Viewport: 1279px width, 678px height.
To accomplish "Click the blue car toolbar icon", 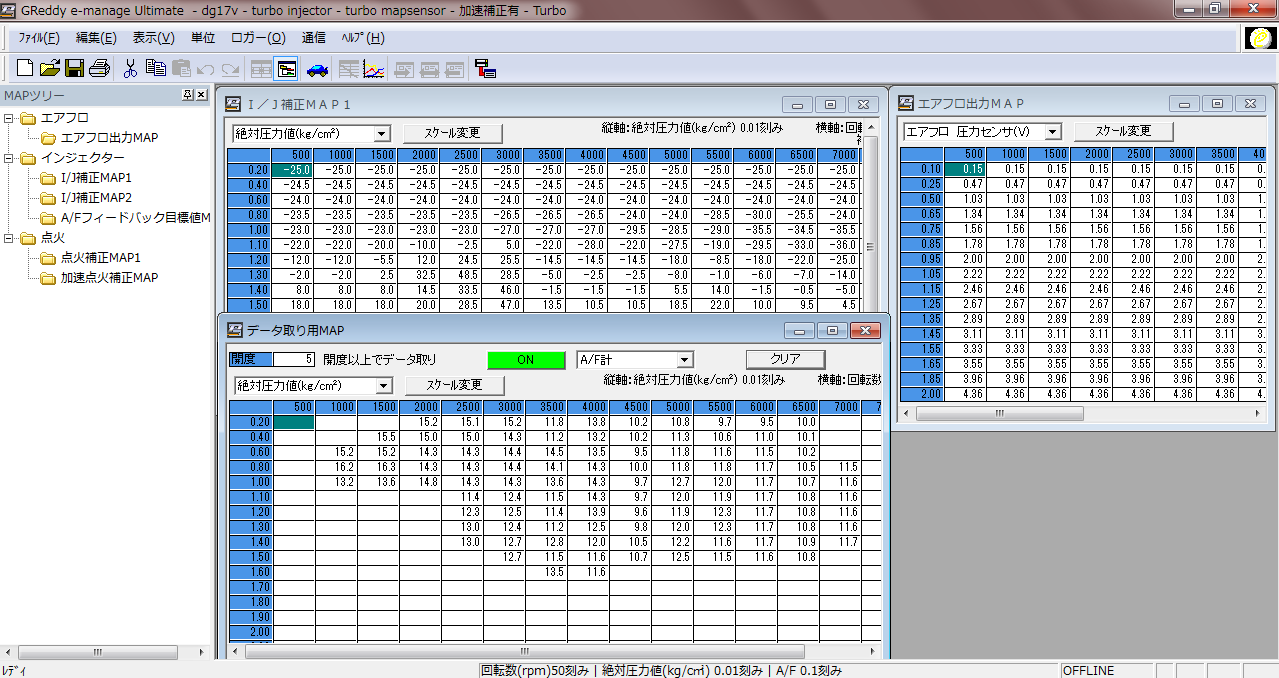I will click(317, 69).
